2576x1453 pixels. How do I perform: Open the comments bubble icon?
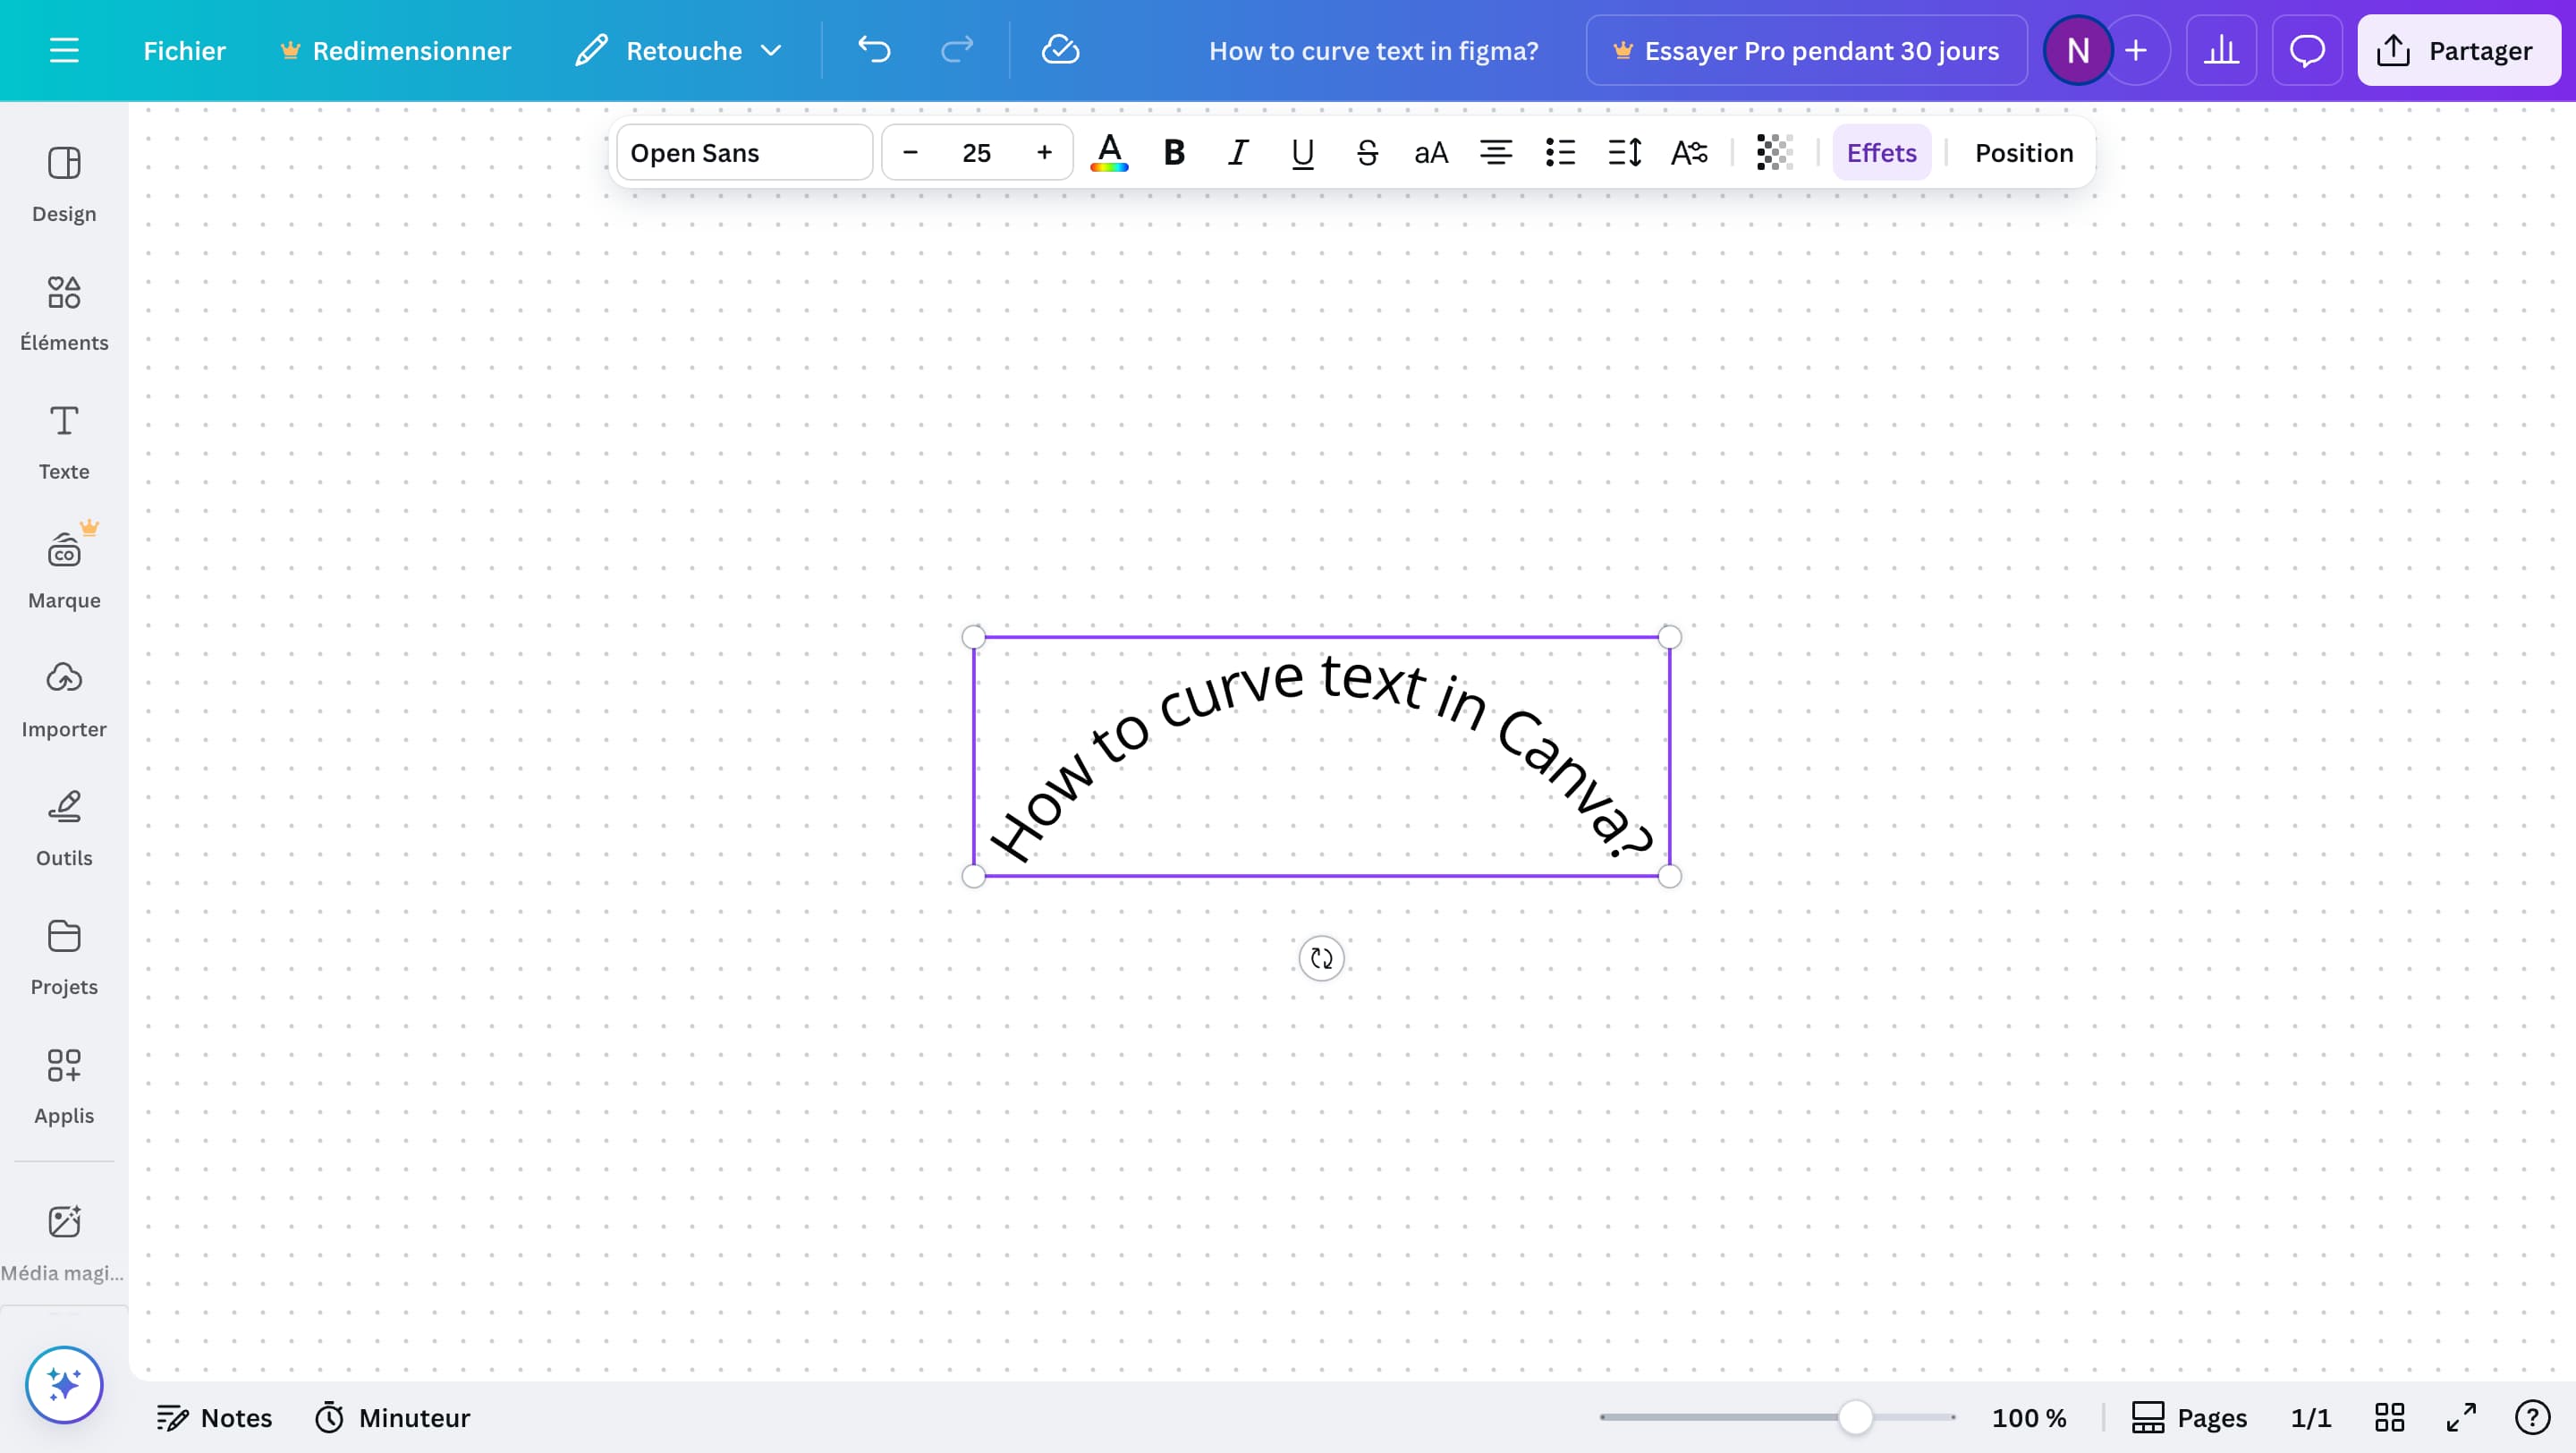[2307, 50]
